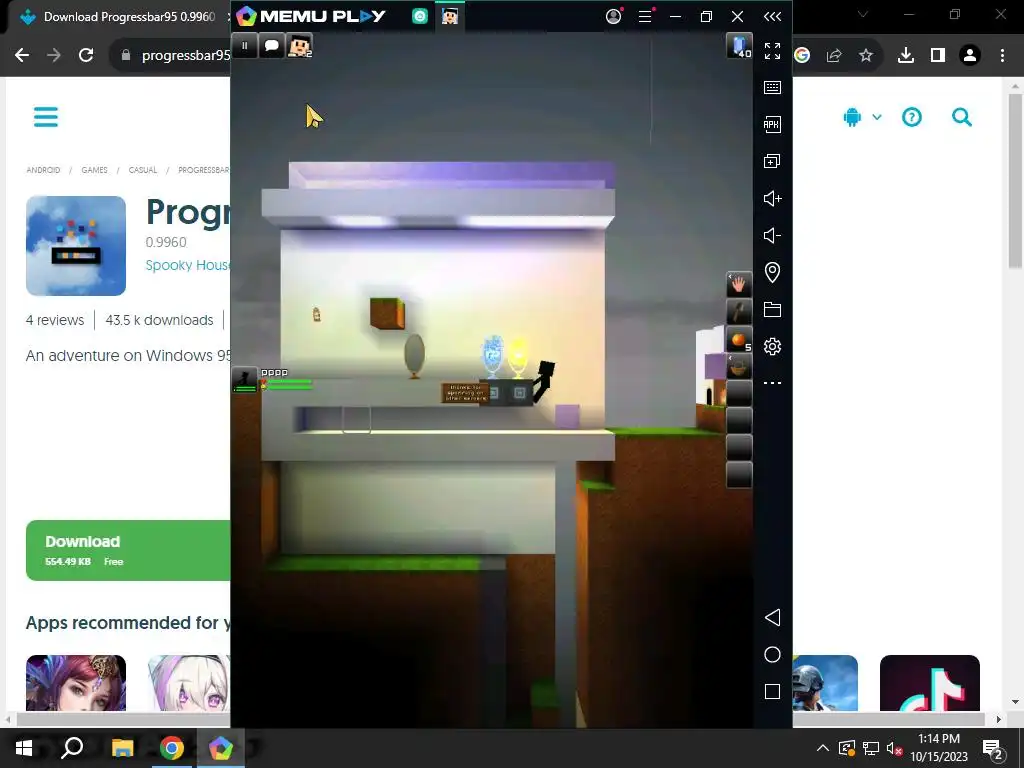
Task: Open Chrome profile avatar
Action: point(970,56)
